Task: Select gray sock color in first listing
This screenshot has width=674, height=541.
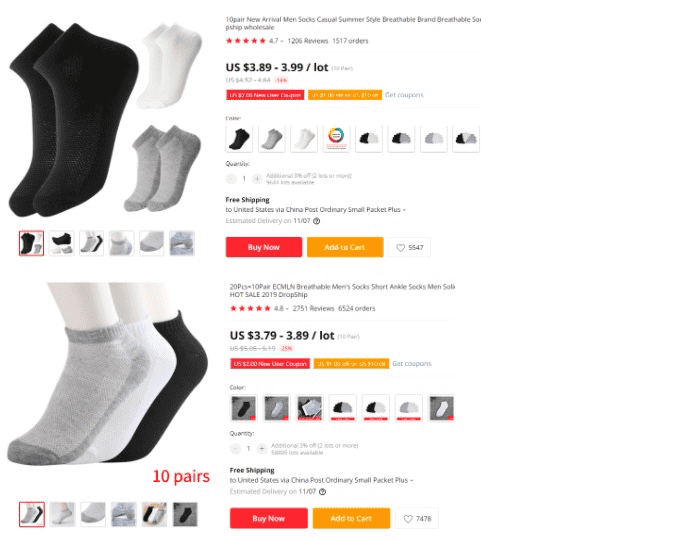Action: click(x=272, y=139)
